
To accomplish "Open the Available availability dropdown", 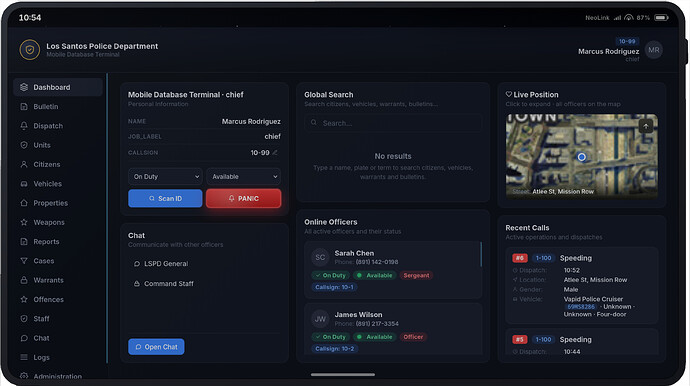I will click(x=244, y=176).
